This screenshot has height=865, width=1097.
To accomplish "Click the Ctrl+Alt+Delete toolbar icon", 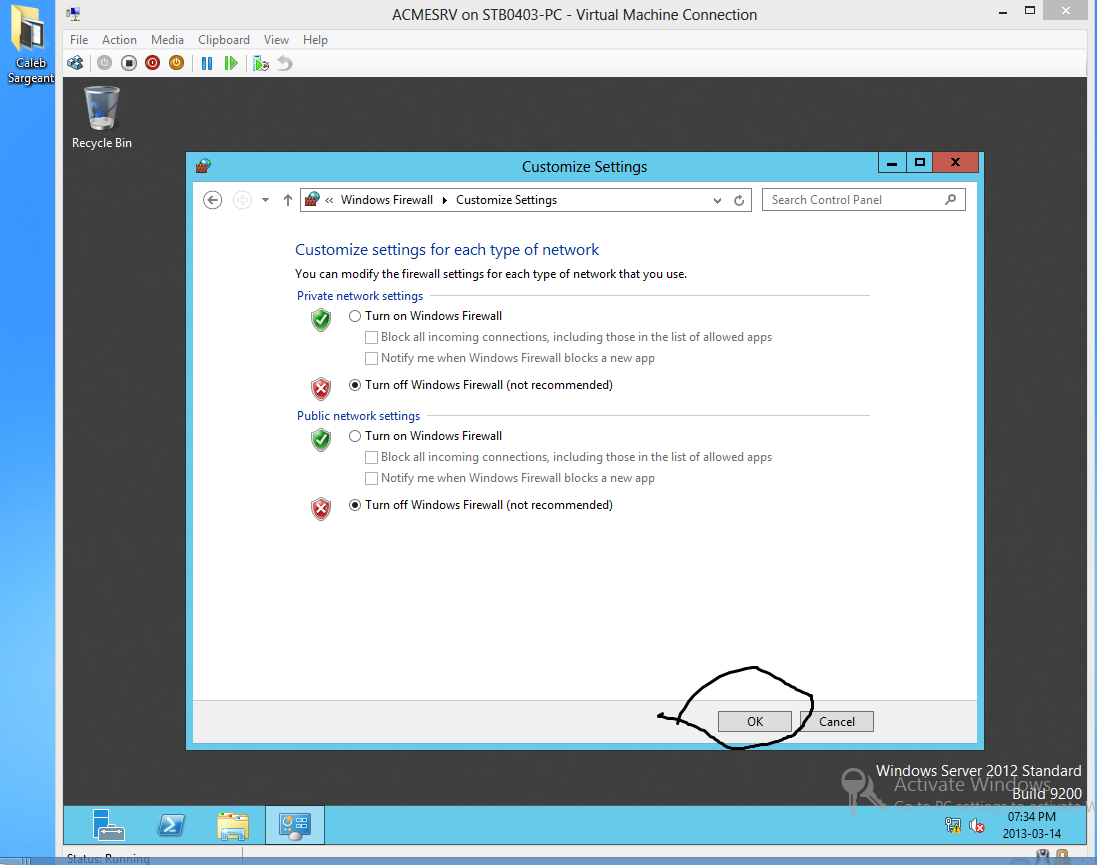I will 75,63.
